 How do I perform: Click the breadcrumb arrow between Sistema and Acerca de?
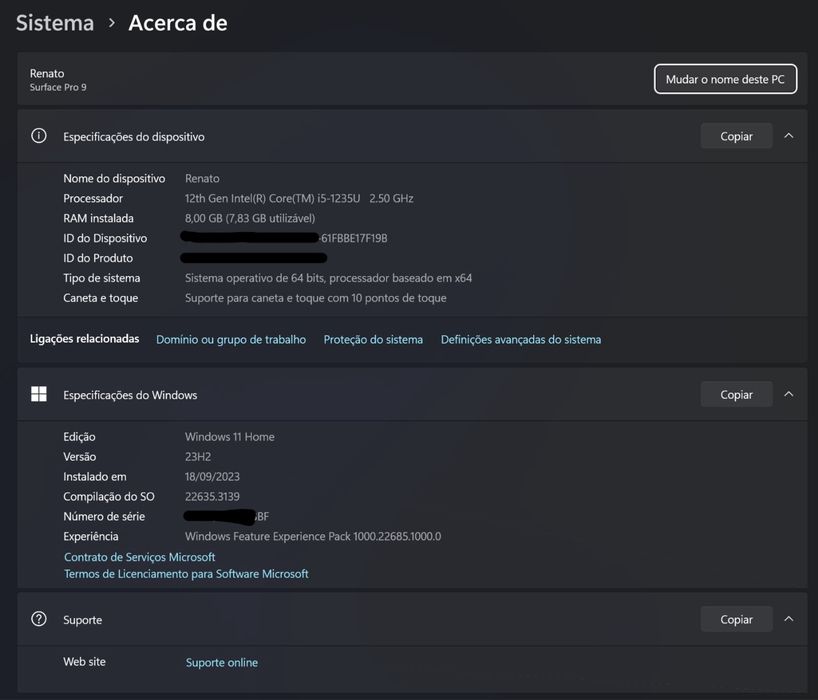(x=112, y=23)
